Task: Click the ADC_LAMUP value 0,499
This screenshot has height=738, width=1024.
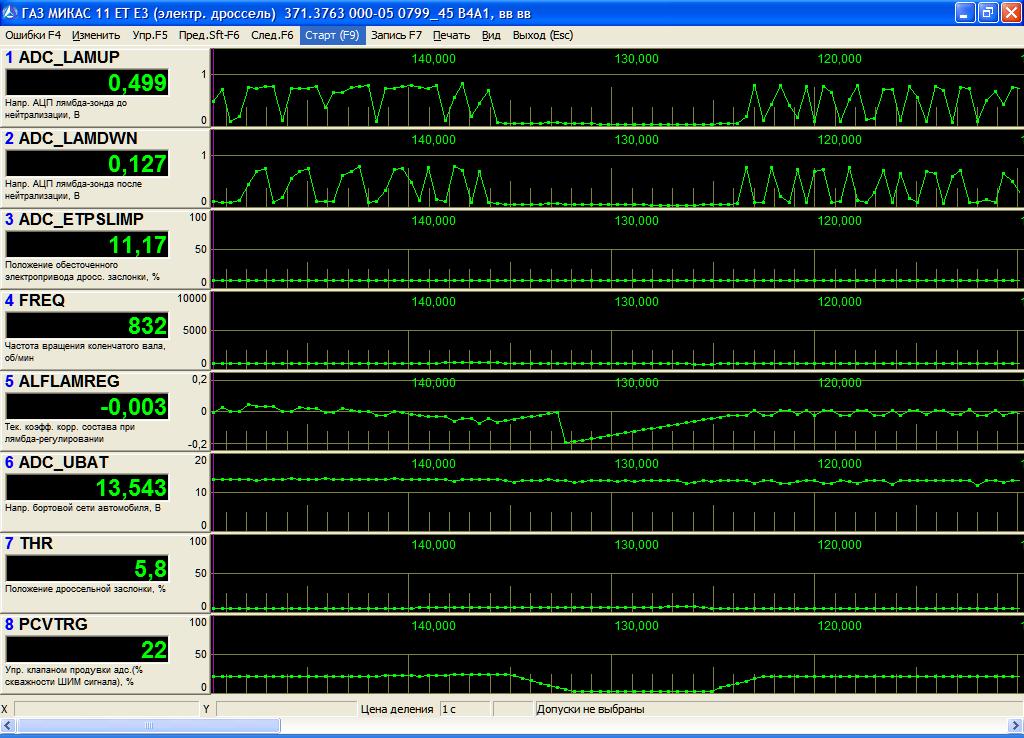Action: click(87, 83)
